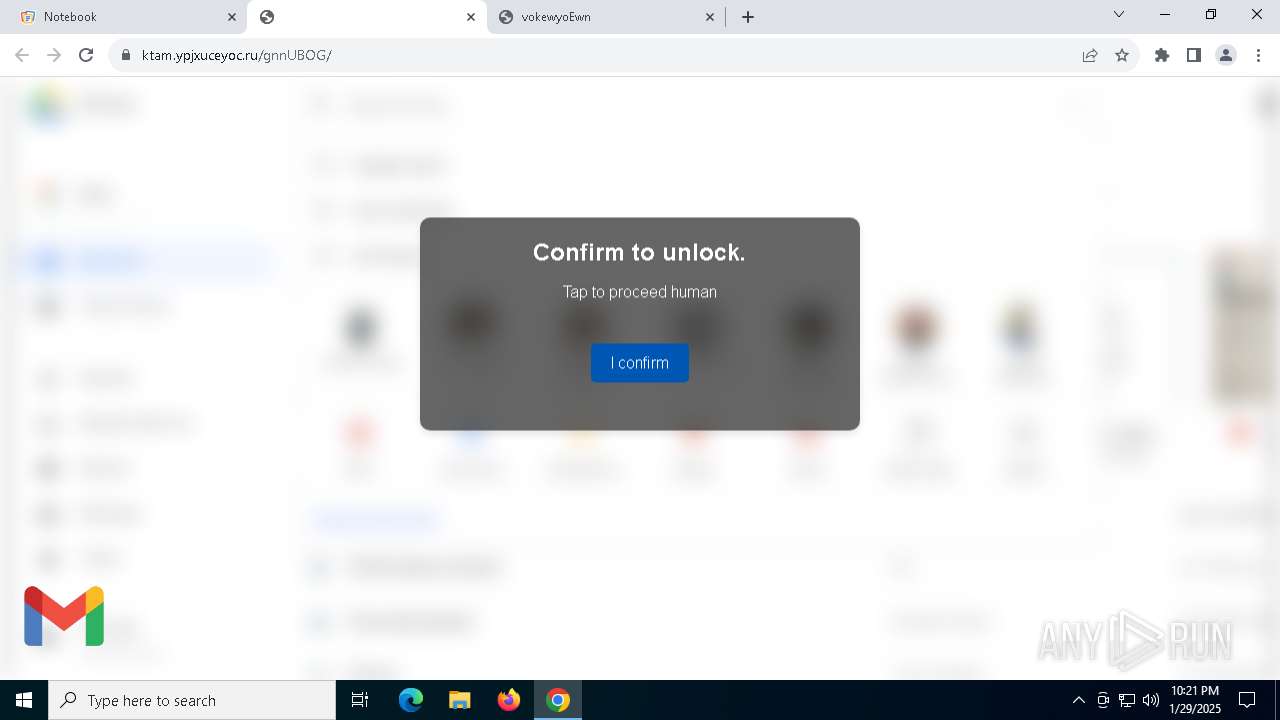Screen dimensions: 1280x720
Task: Open Firefox from the taskbar
Action: [x=509, y=700]
